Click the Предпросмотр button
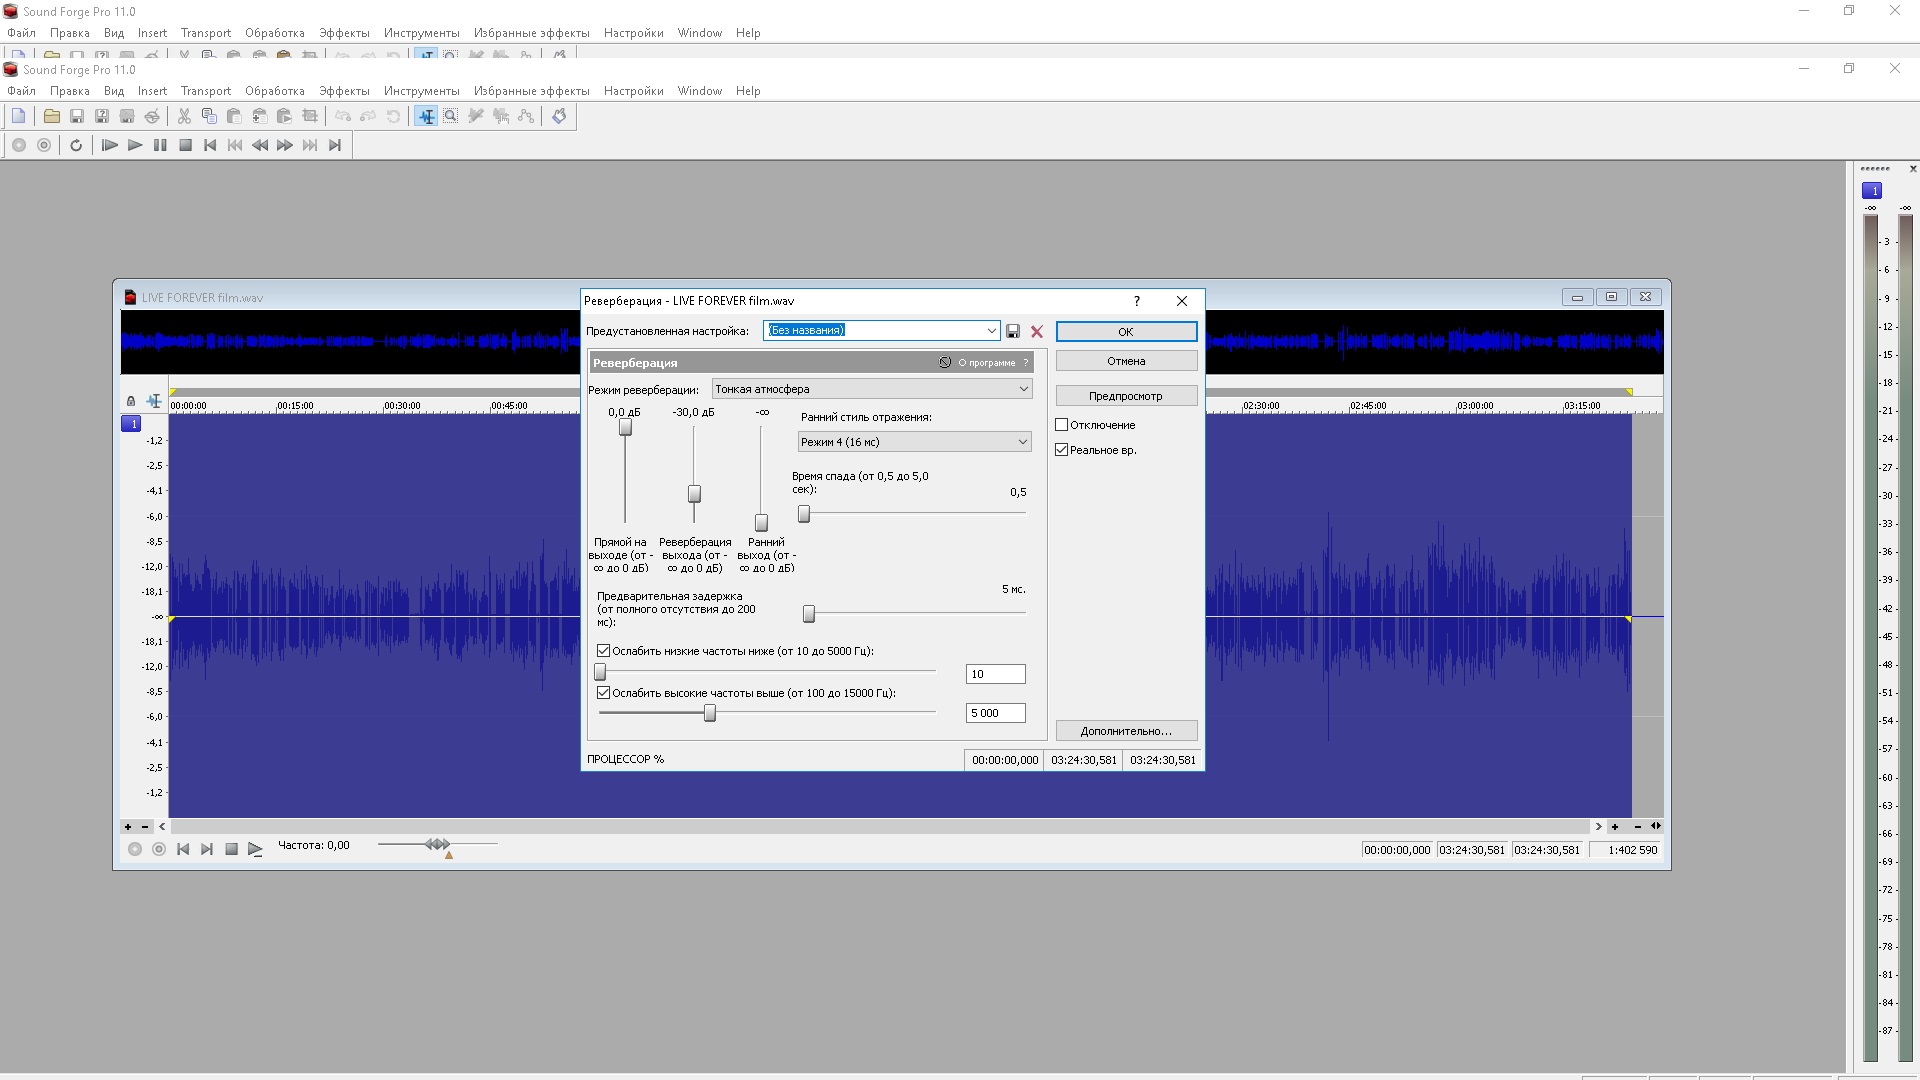Image resolution: width=1920 pixels, height=1080 pixels. click(1126, 396)
